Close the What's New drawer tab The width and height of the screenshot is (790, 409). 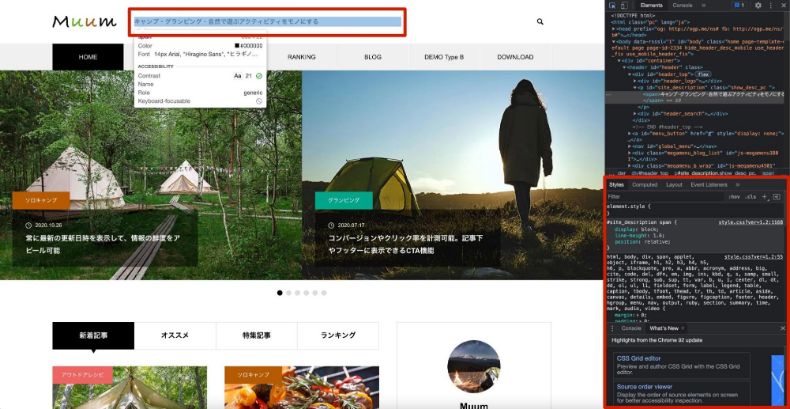point(683,328)
